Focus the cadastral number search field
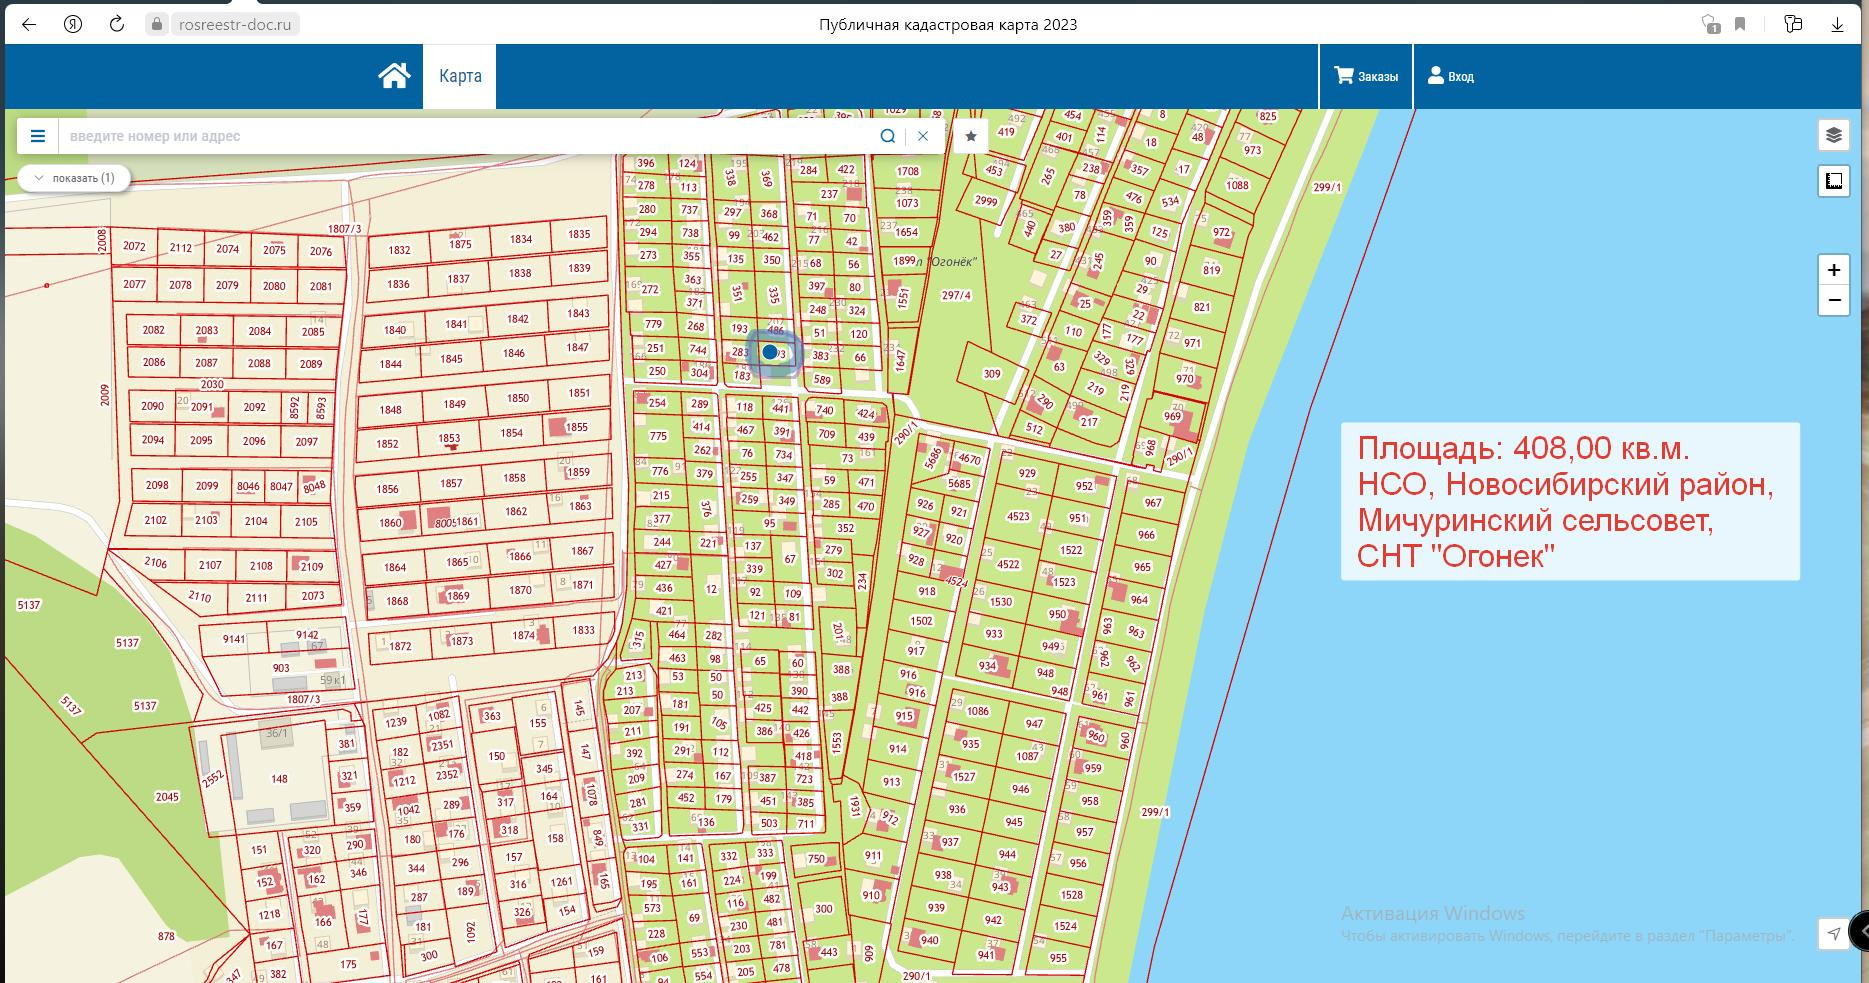The image size is (1869, 983). tap(460, 136)
